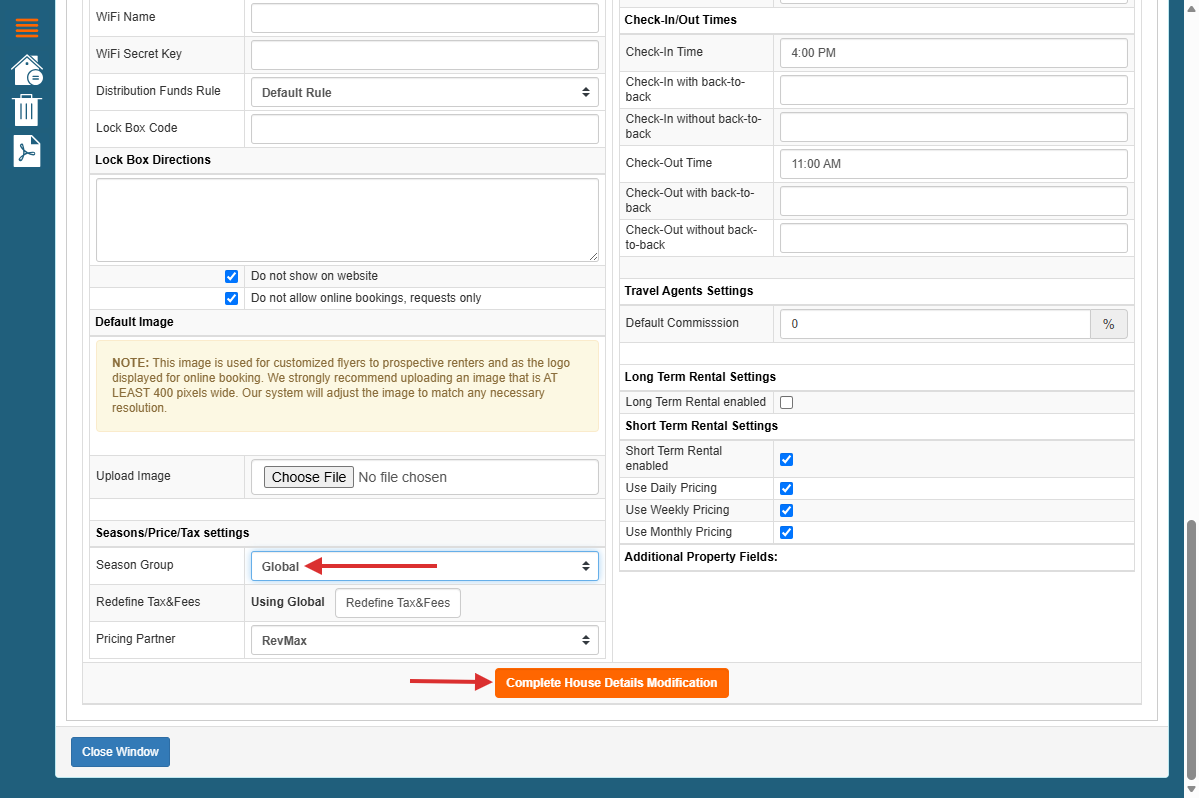Click the Additional Property Fields heading

tap(700, 557)
